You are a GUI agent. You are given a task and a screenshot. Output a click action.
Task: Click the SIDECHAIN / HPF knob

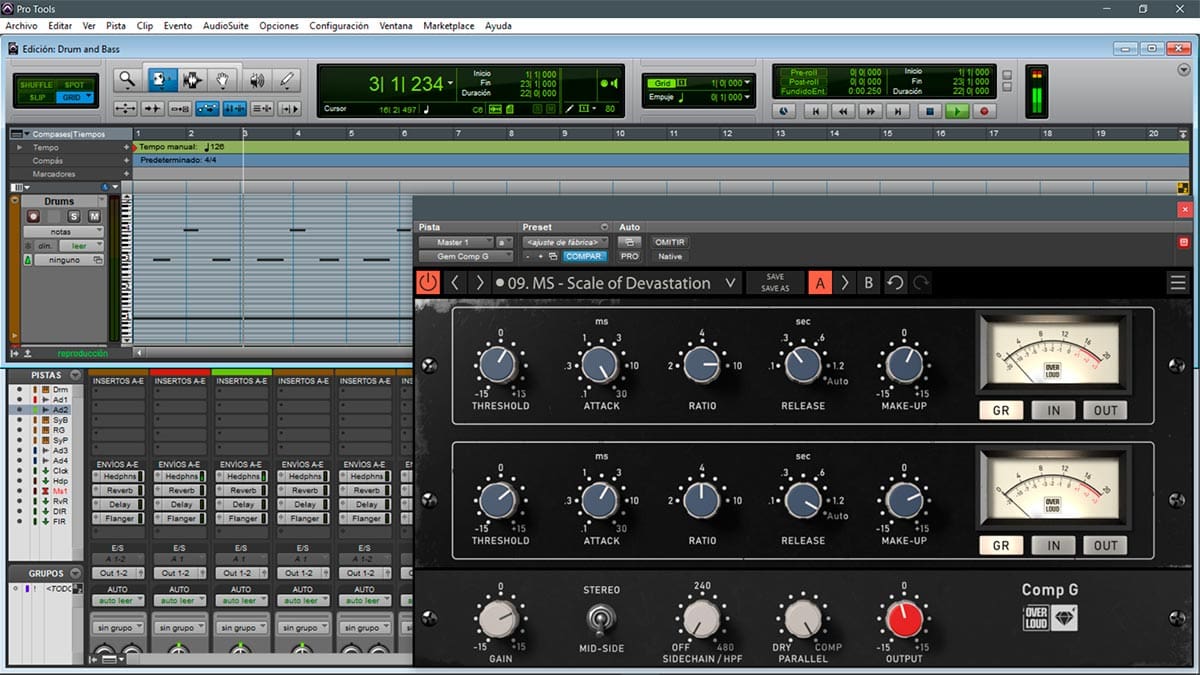[702, 620]
